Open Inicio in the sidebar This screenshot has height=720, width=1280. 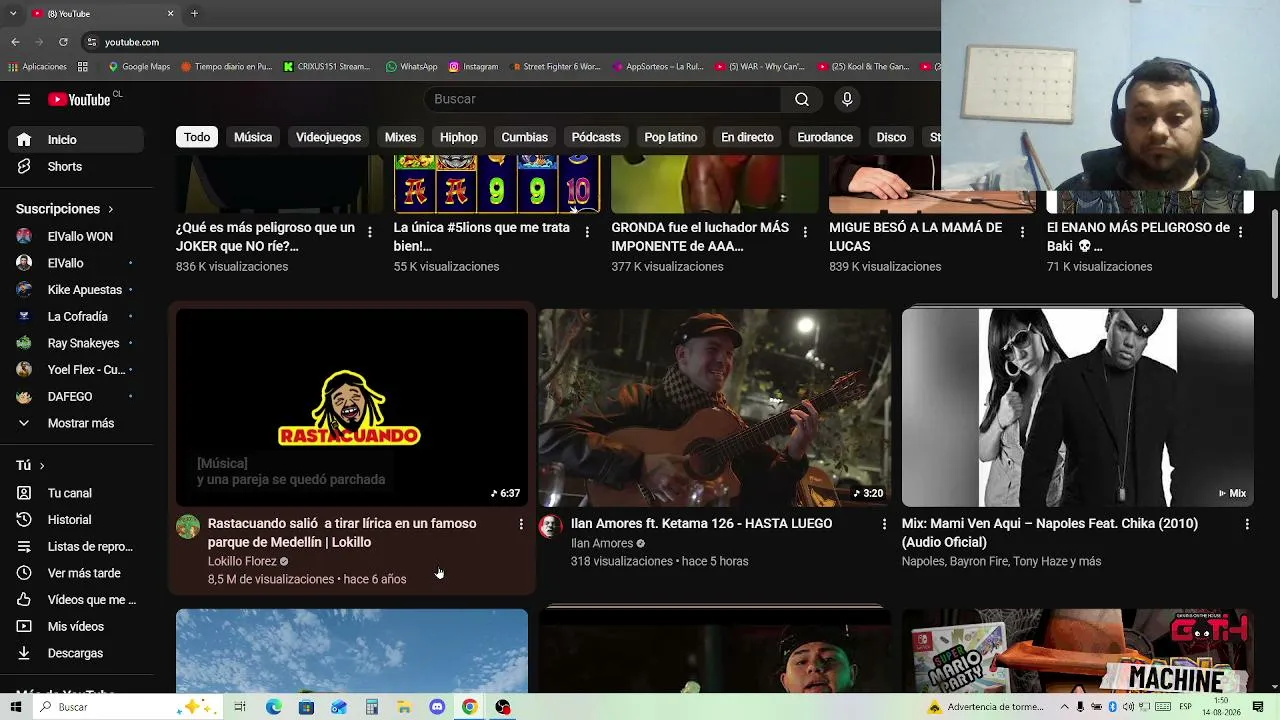76,140
